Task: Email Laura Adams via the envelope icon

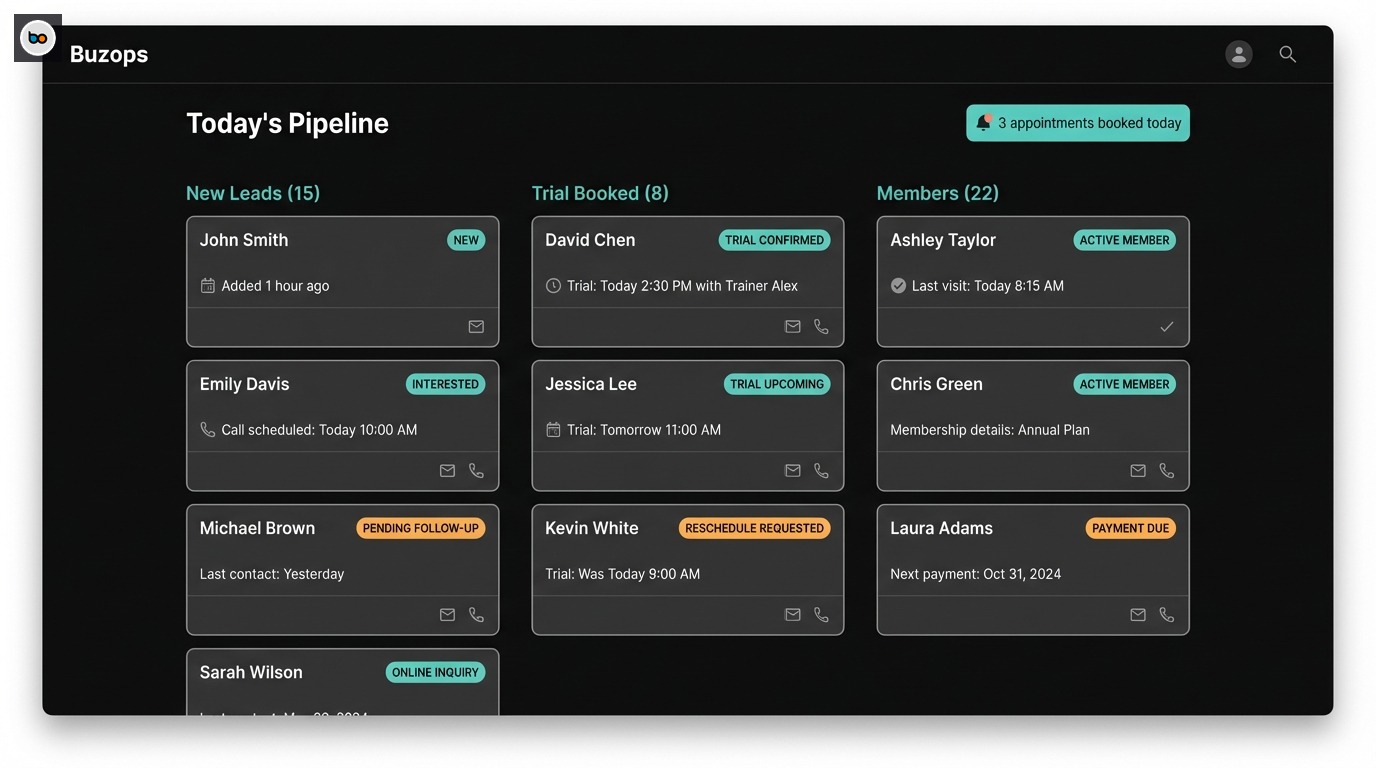Action: pyautogui.click(x=1138, y=614)
